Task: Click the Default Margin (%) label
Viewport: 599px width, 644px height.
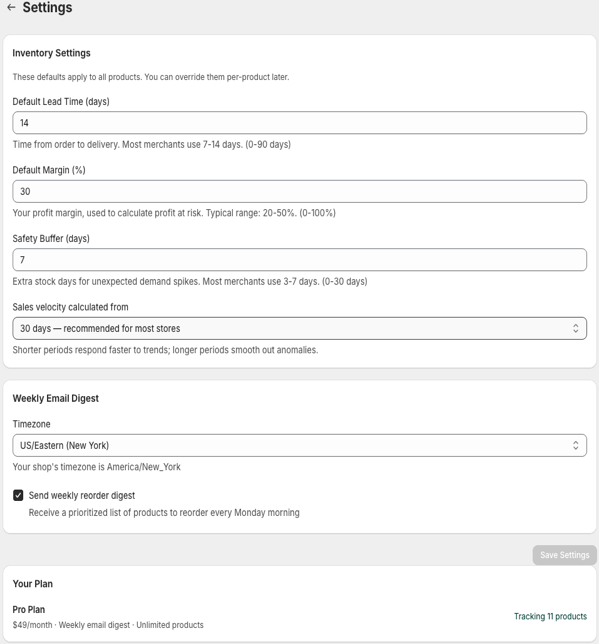Action: point(49,170)
